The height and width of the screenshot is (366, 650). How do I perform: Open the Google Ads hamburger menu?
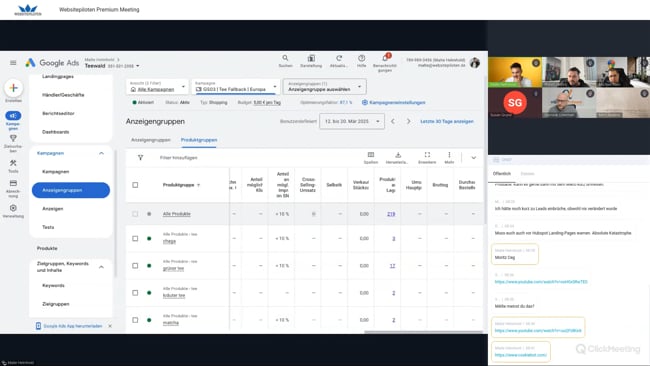pos(13,63)
